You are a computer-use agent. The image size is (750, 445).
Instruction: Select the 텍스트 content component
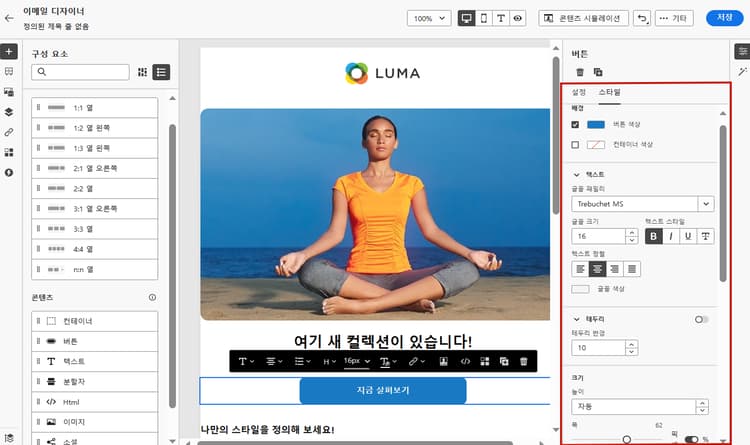[x=95, y=361]
